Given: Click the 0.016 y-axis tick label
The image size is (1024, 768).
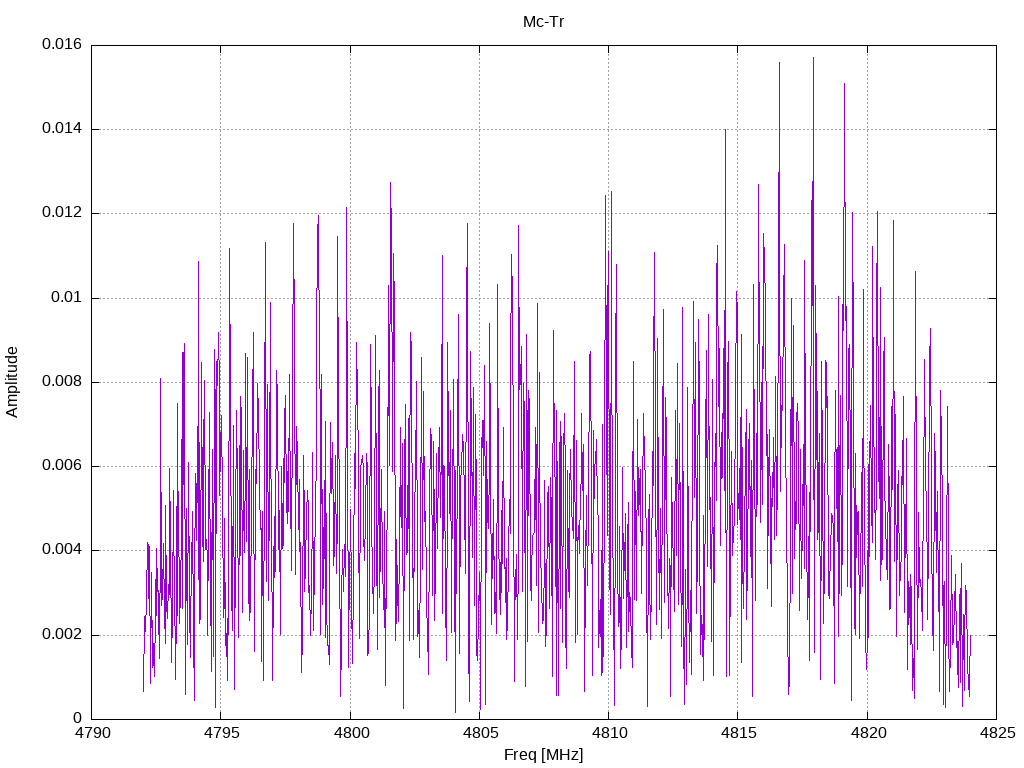Looking at the screenshot, I should pyautogui.click(x=62, y=44).
